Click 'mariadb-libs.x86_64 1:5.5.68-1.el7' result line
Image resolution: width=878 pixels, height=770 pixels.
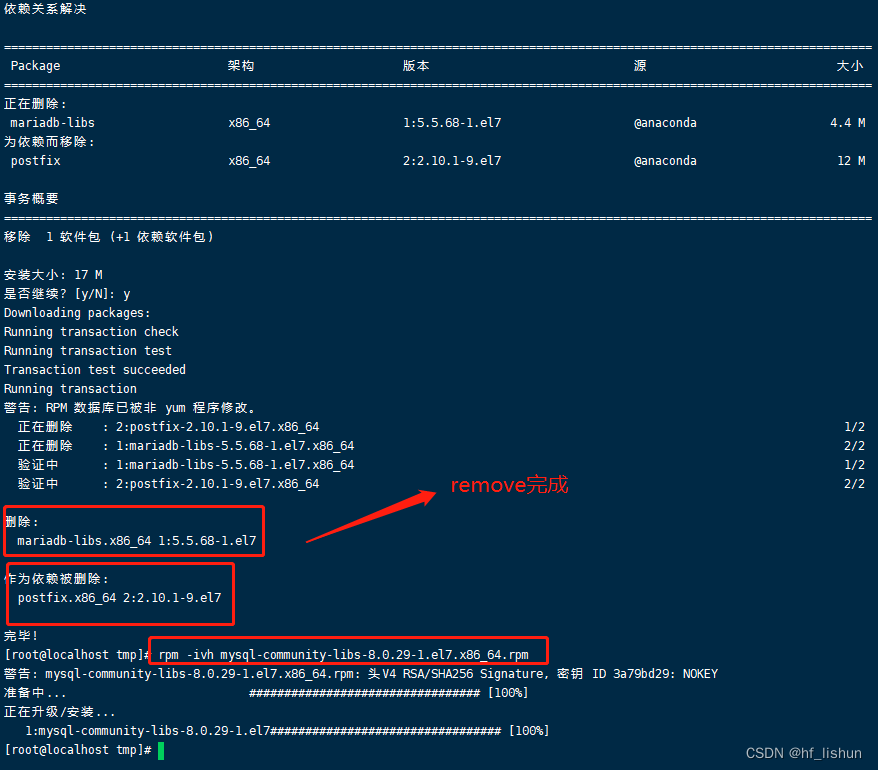coord(137,541)
